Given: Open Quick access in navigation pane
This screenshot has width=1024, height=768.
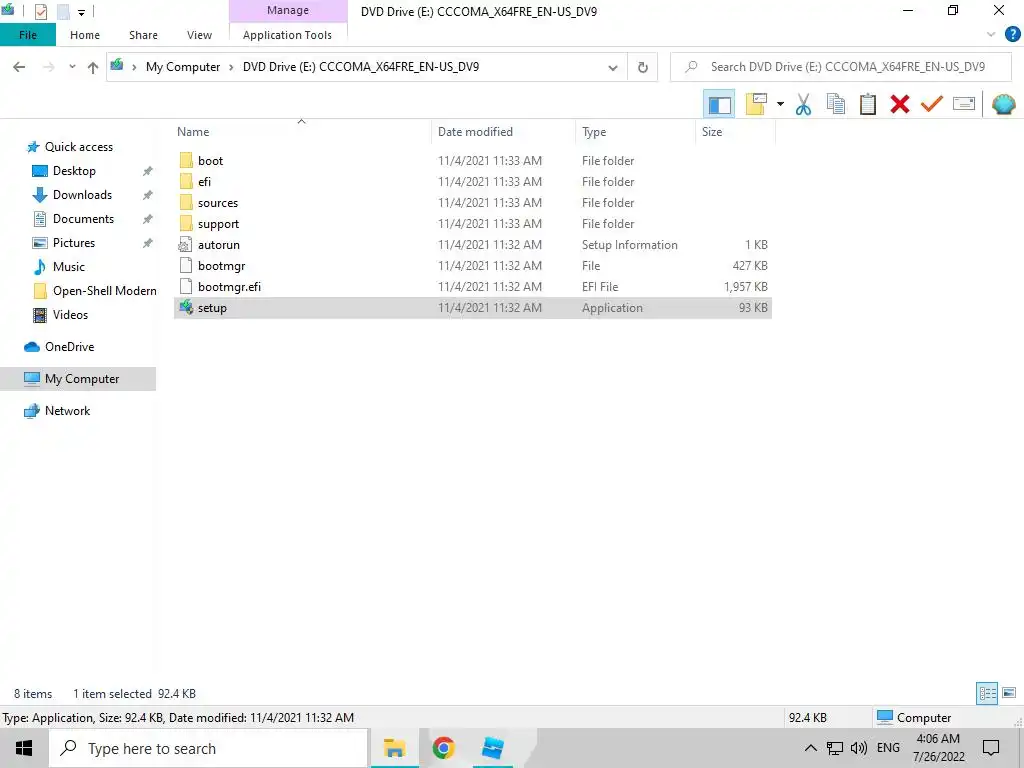Looking at the screenshot, I should click(x=78, y=147).
